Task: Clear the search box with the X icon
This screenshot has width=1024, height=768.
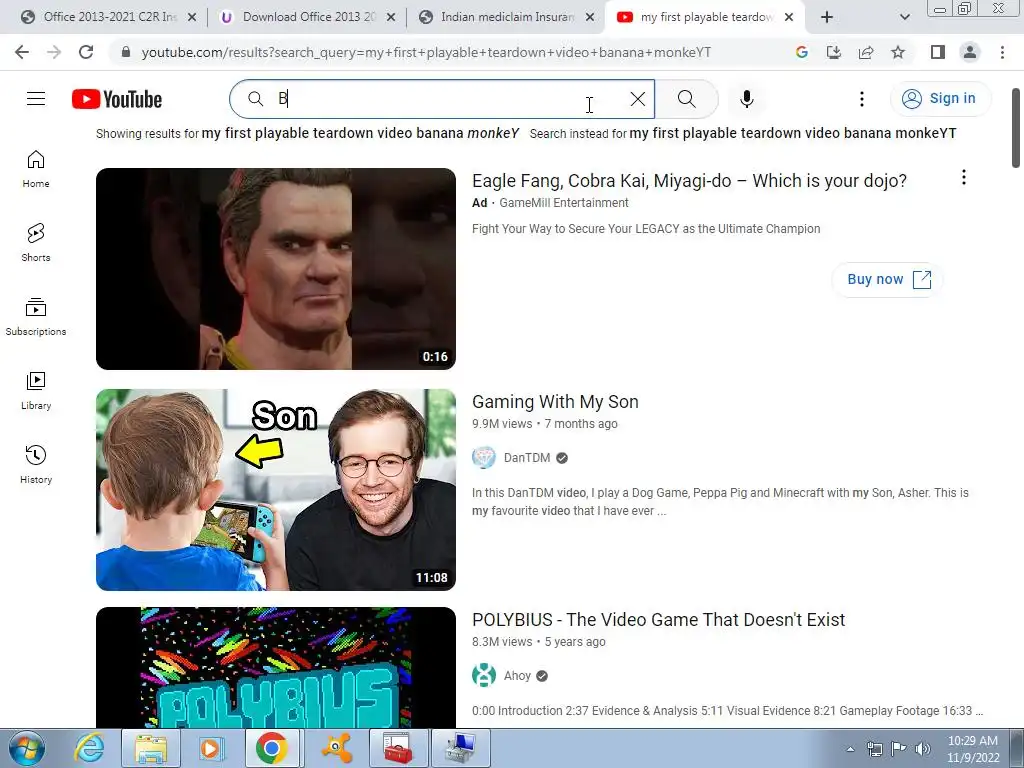Action: [x=637, y=99]
